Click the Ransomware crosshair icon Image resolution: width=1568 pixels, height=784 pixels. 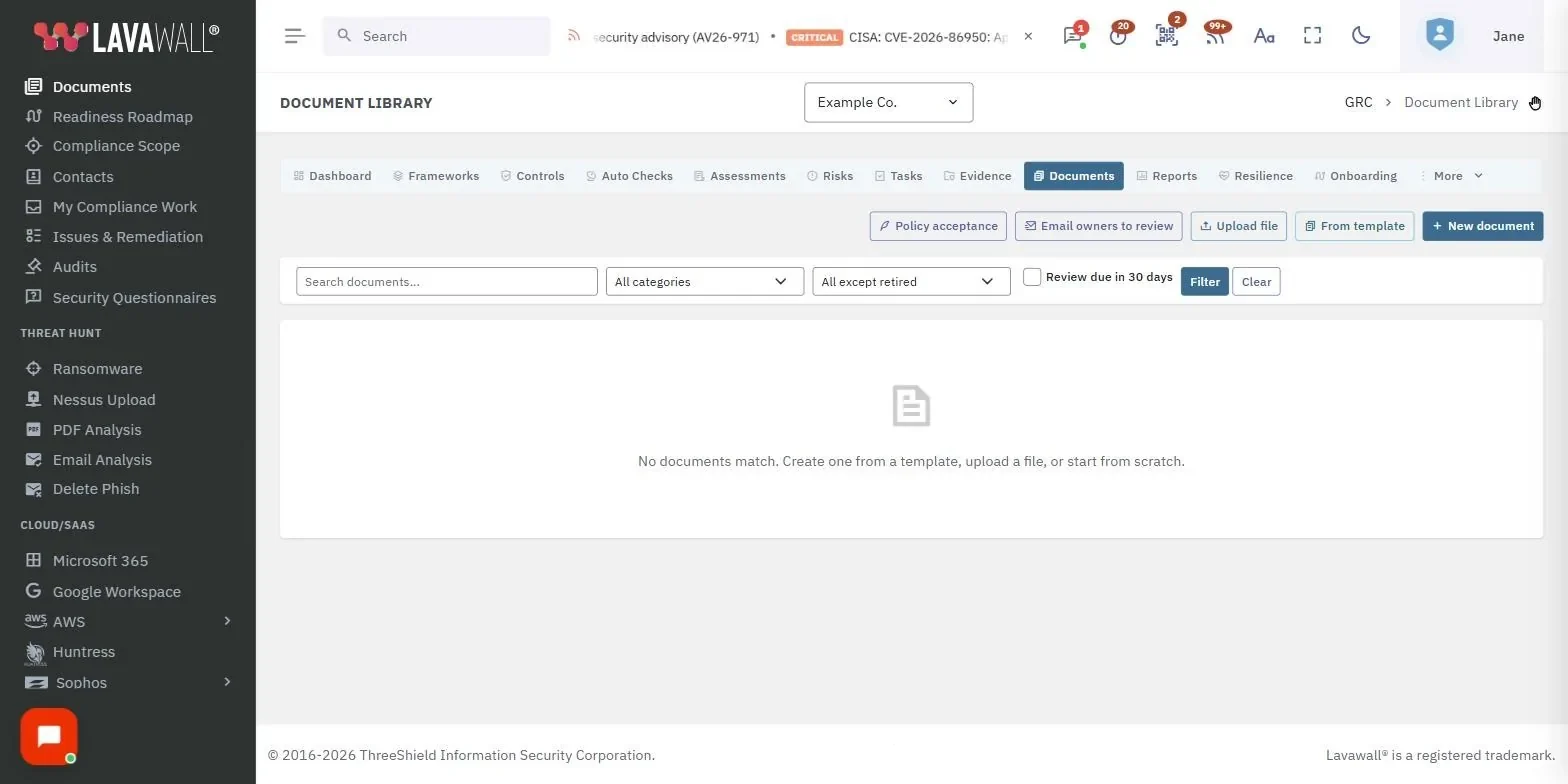coord(34,369)
